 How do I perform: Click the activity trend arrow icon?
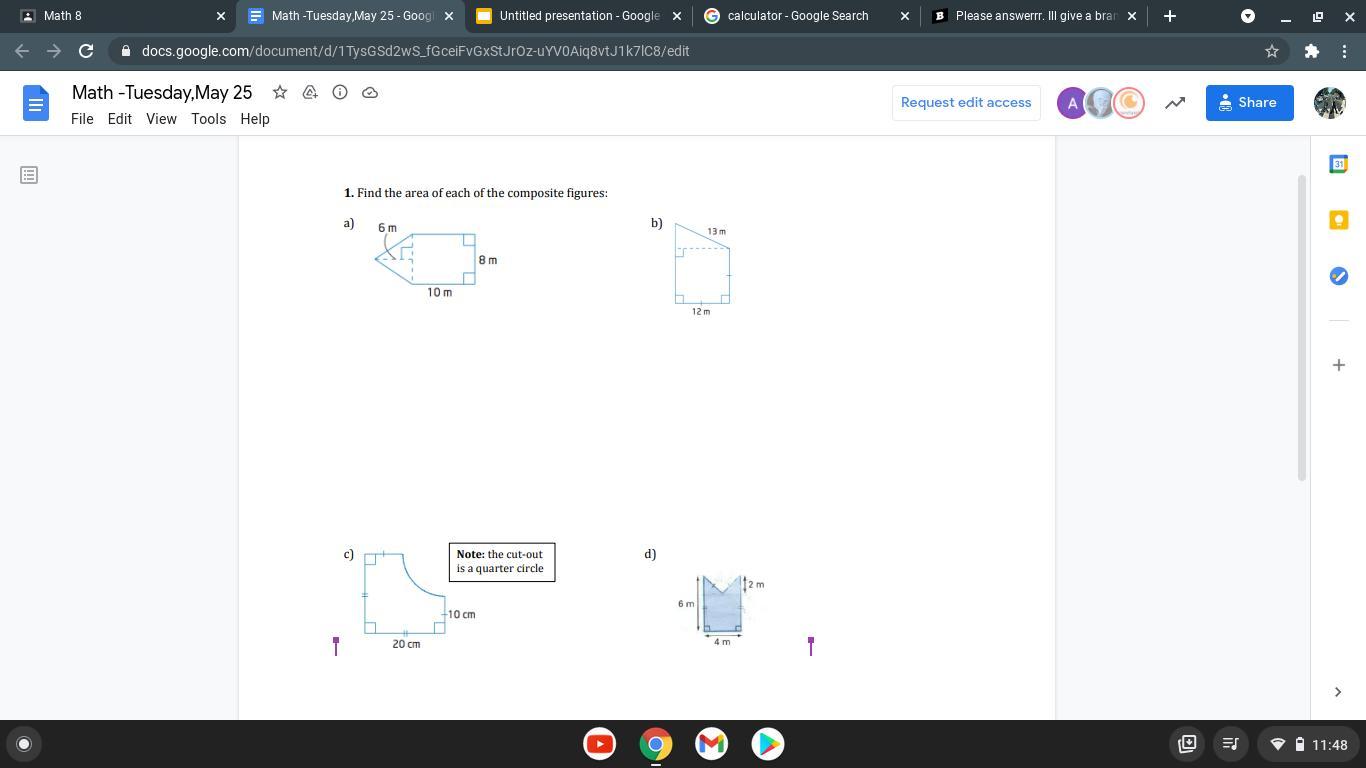(1175, 102)
